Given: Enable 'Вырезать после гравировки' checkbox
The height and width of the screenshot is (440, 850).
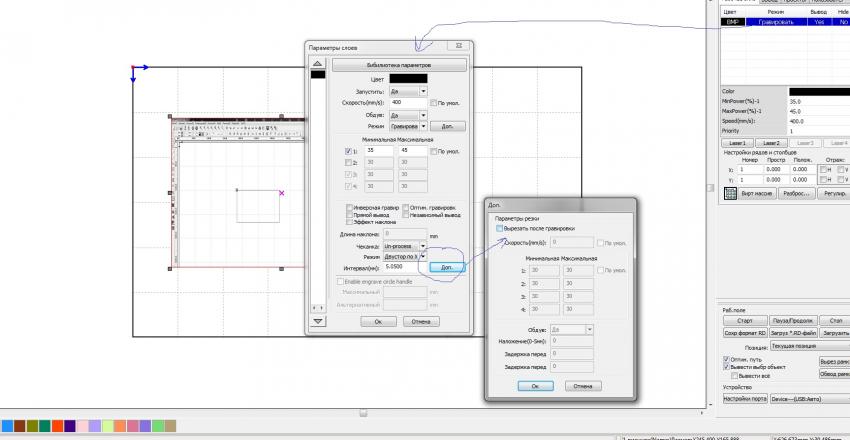Looking at the screenshot, I should (x=499, y=229).
